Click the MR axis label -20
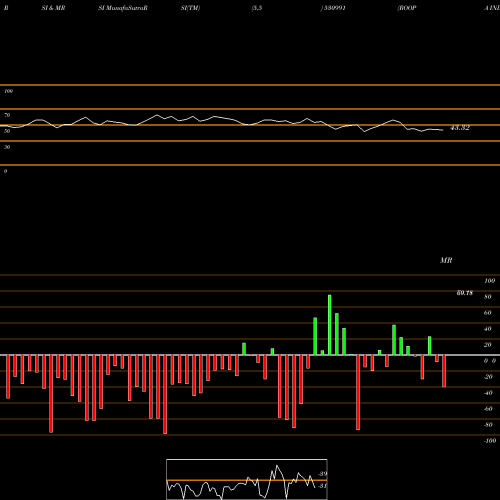The width and height of the screenshot is (500, 500). [488, 377]
